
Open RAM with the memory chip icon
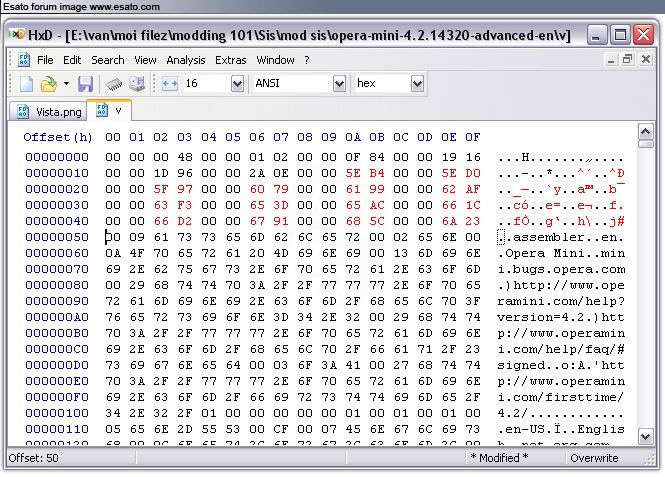[x=114, y=84]
